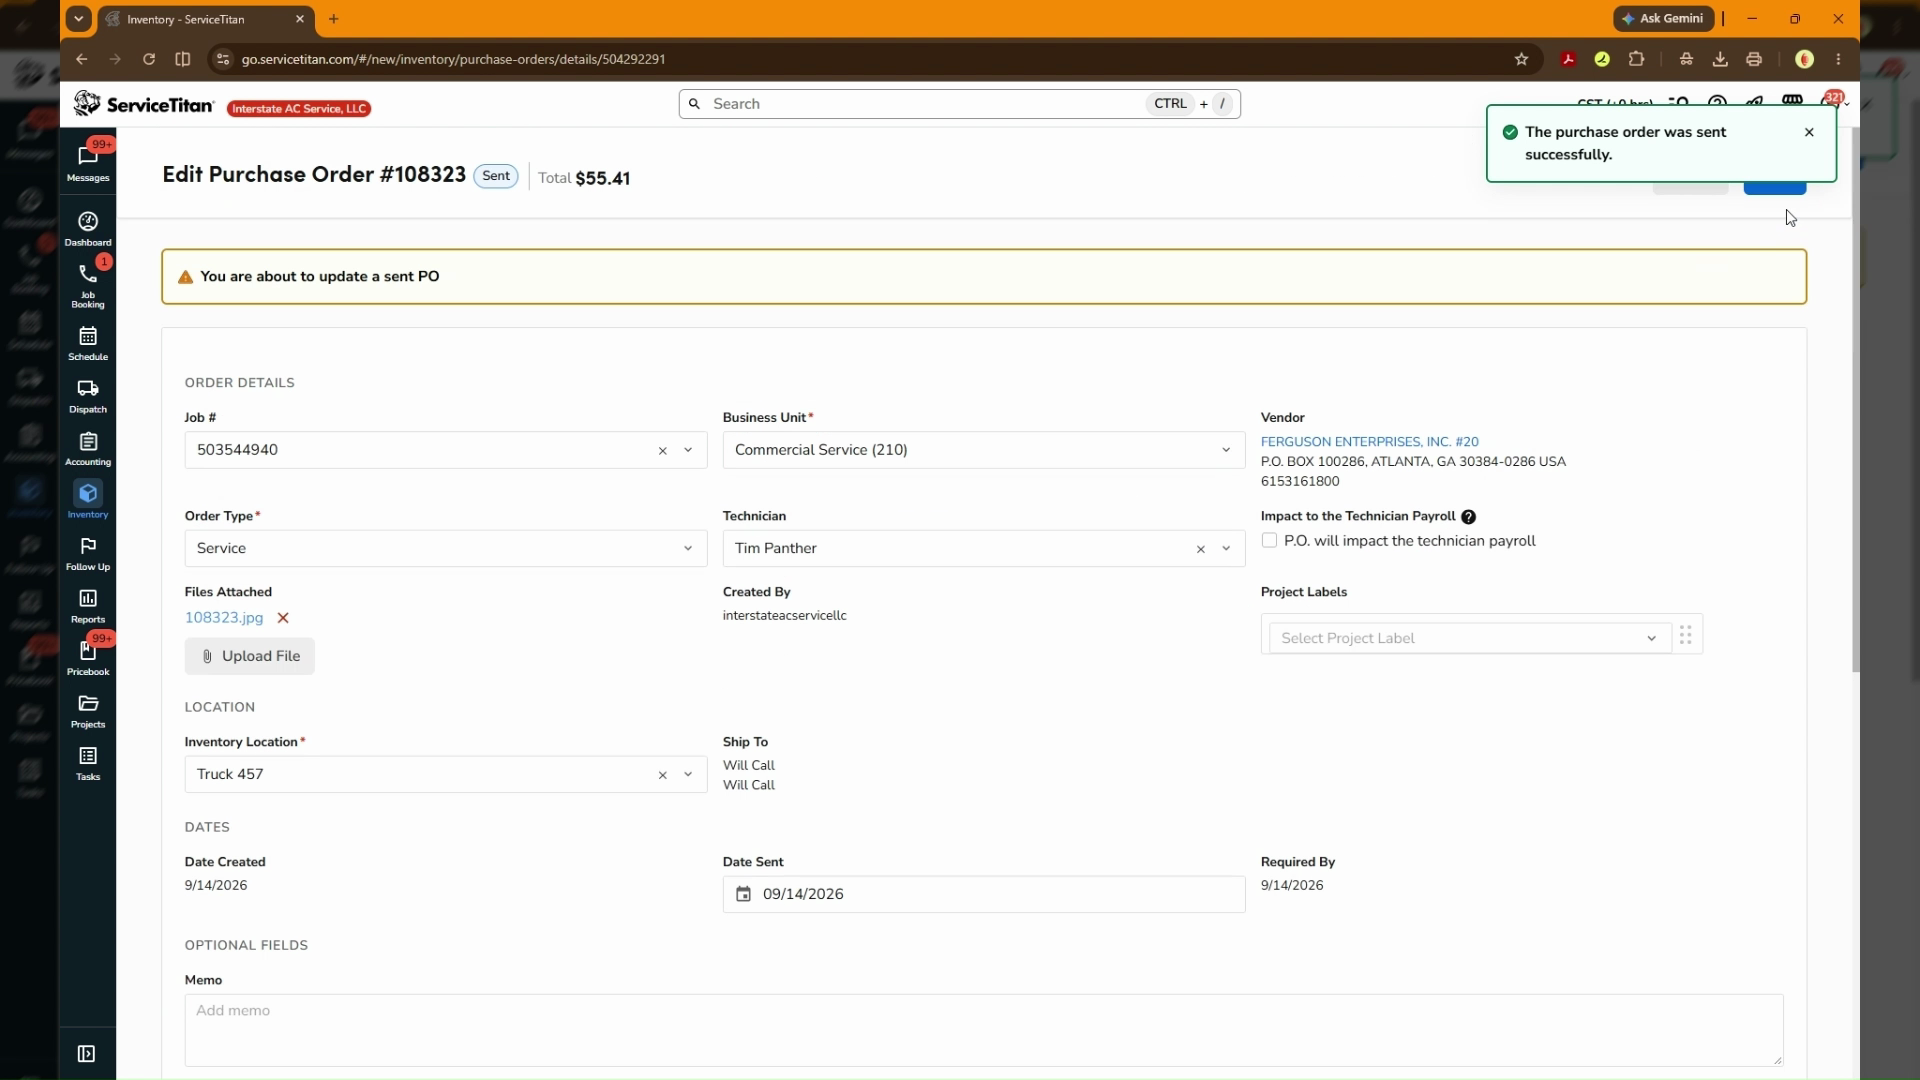Open the Pricebook sidebar icon

(x=88, y=658)
